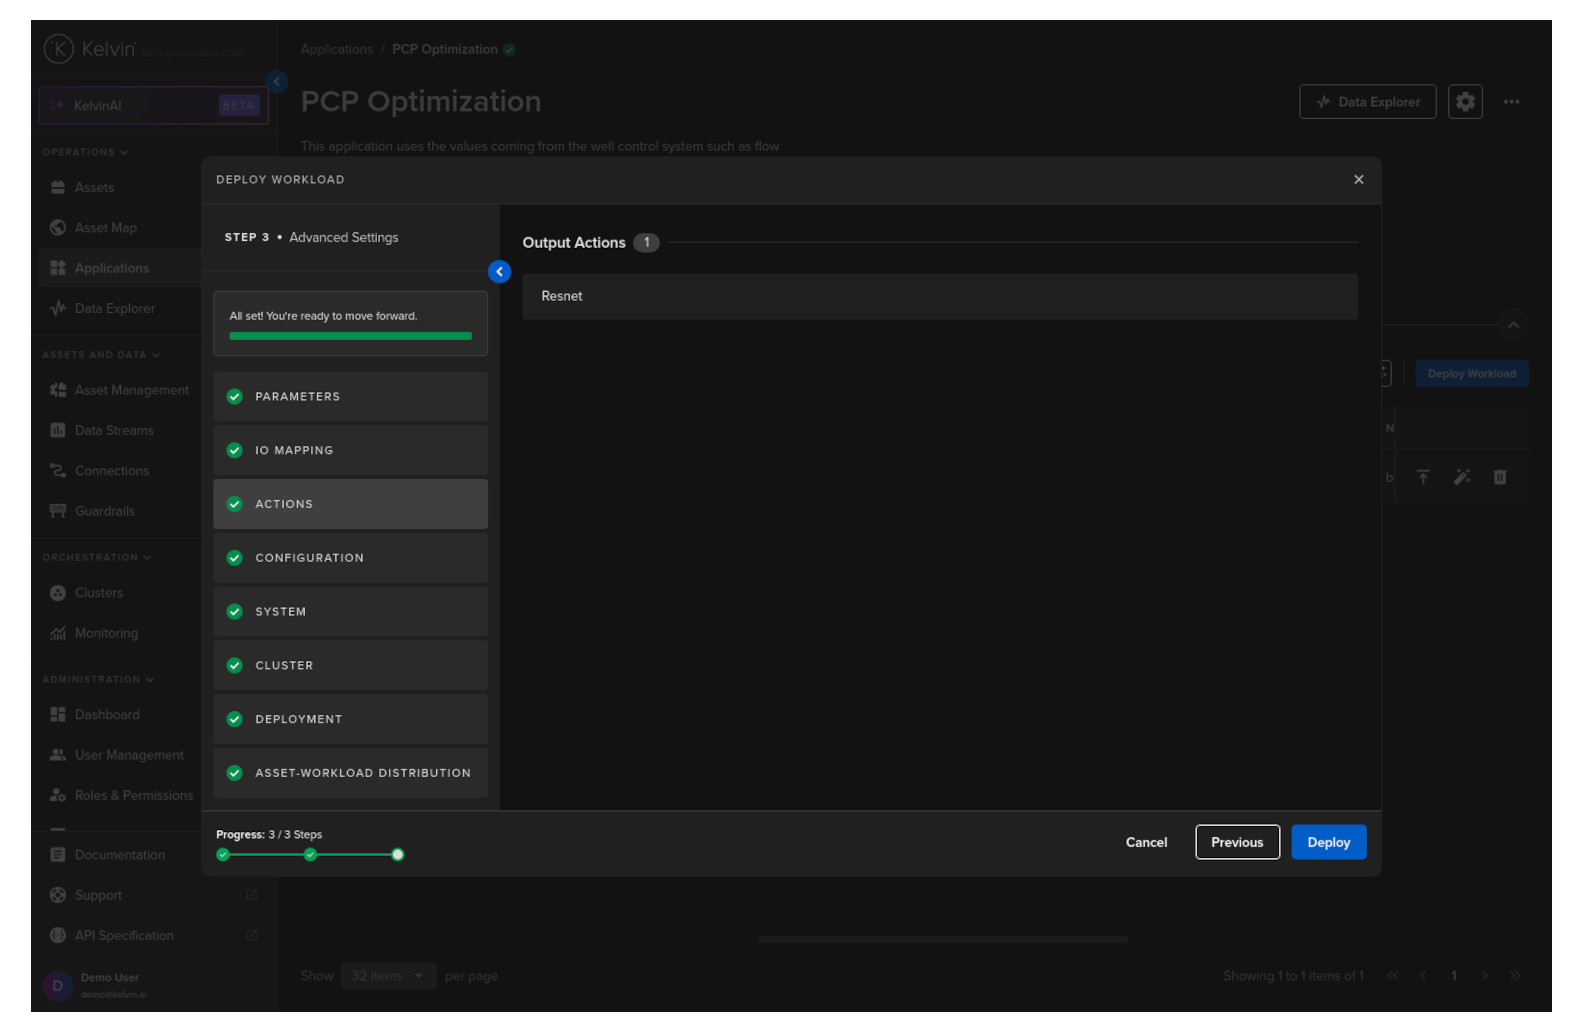Click the Kelvin logo icon
The width and height of the screenshot is (1584, 1033).
click(x=58, y=48)
